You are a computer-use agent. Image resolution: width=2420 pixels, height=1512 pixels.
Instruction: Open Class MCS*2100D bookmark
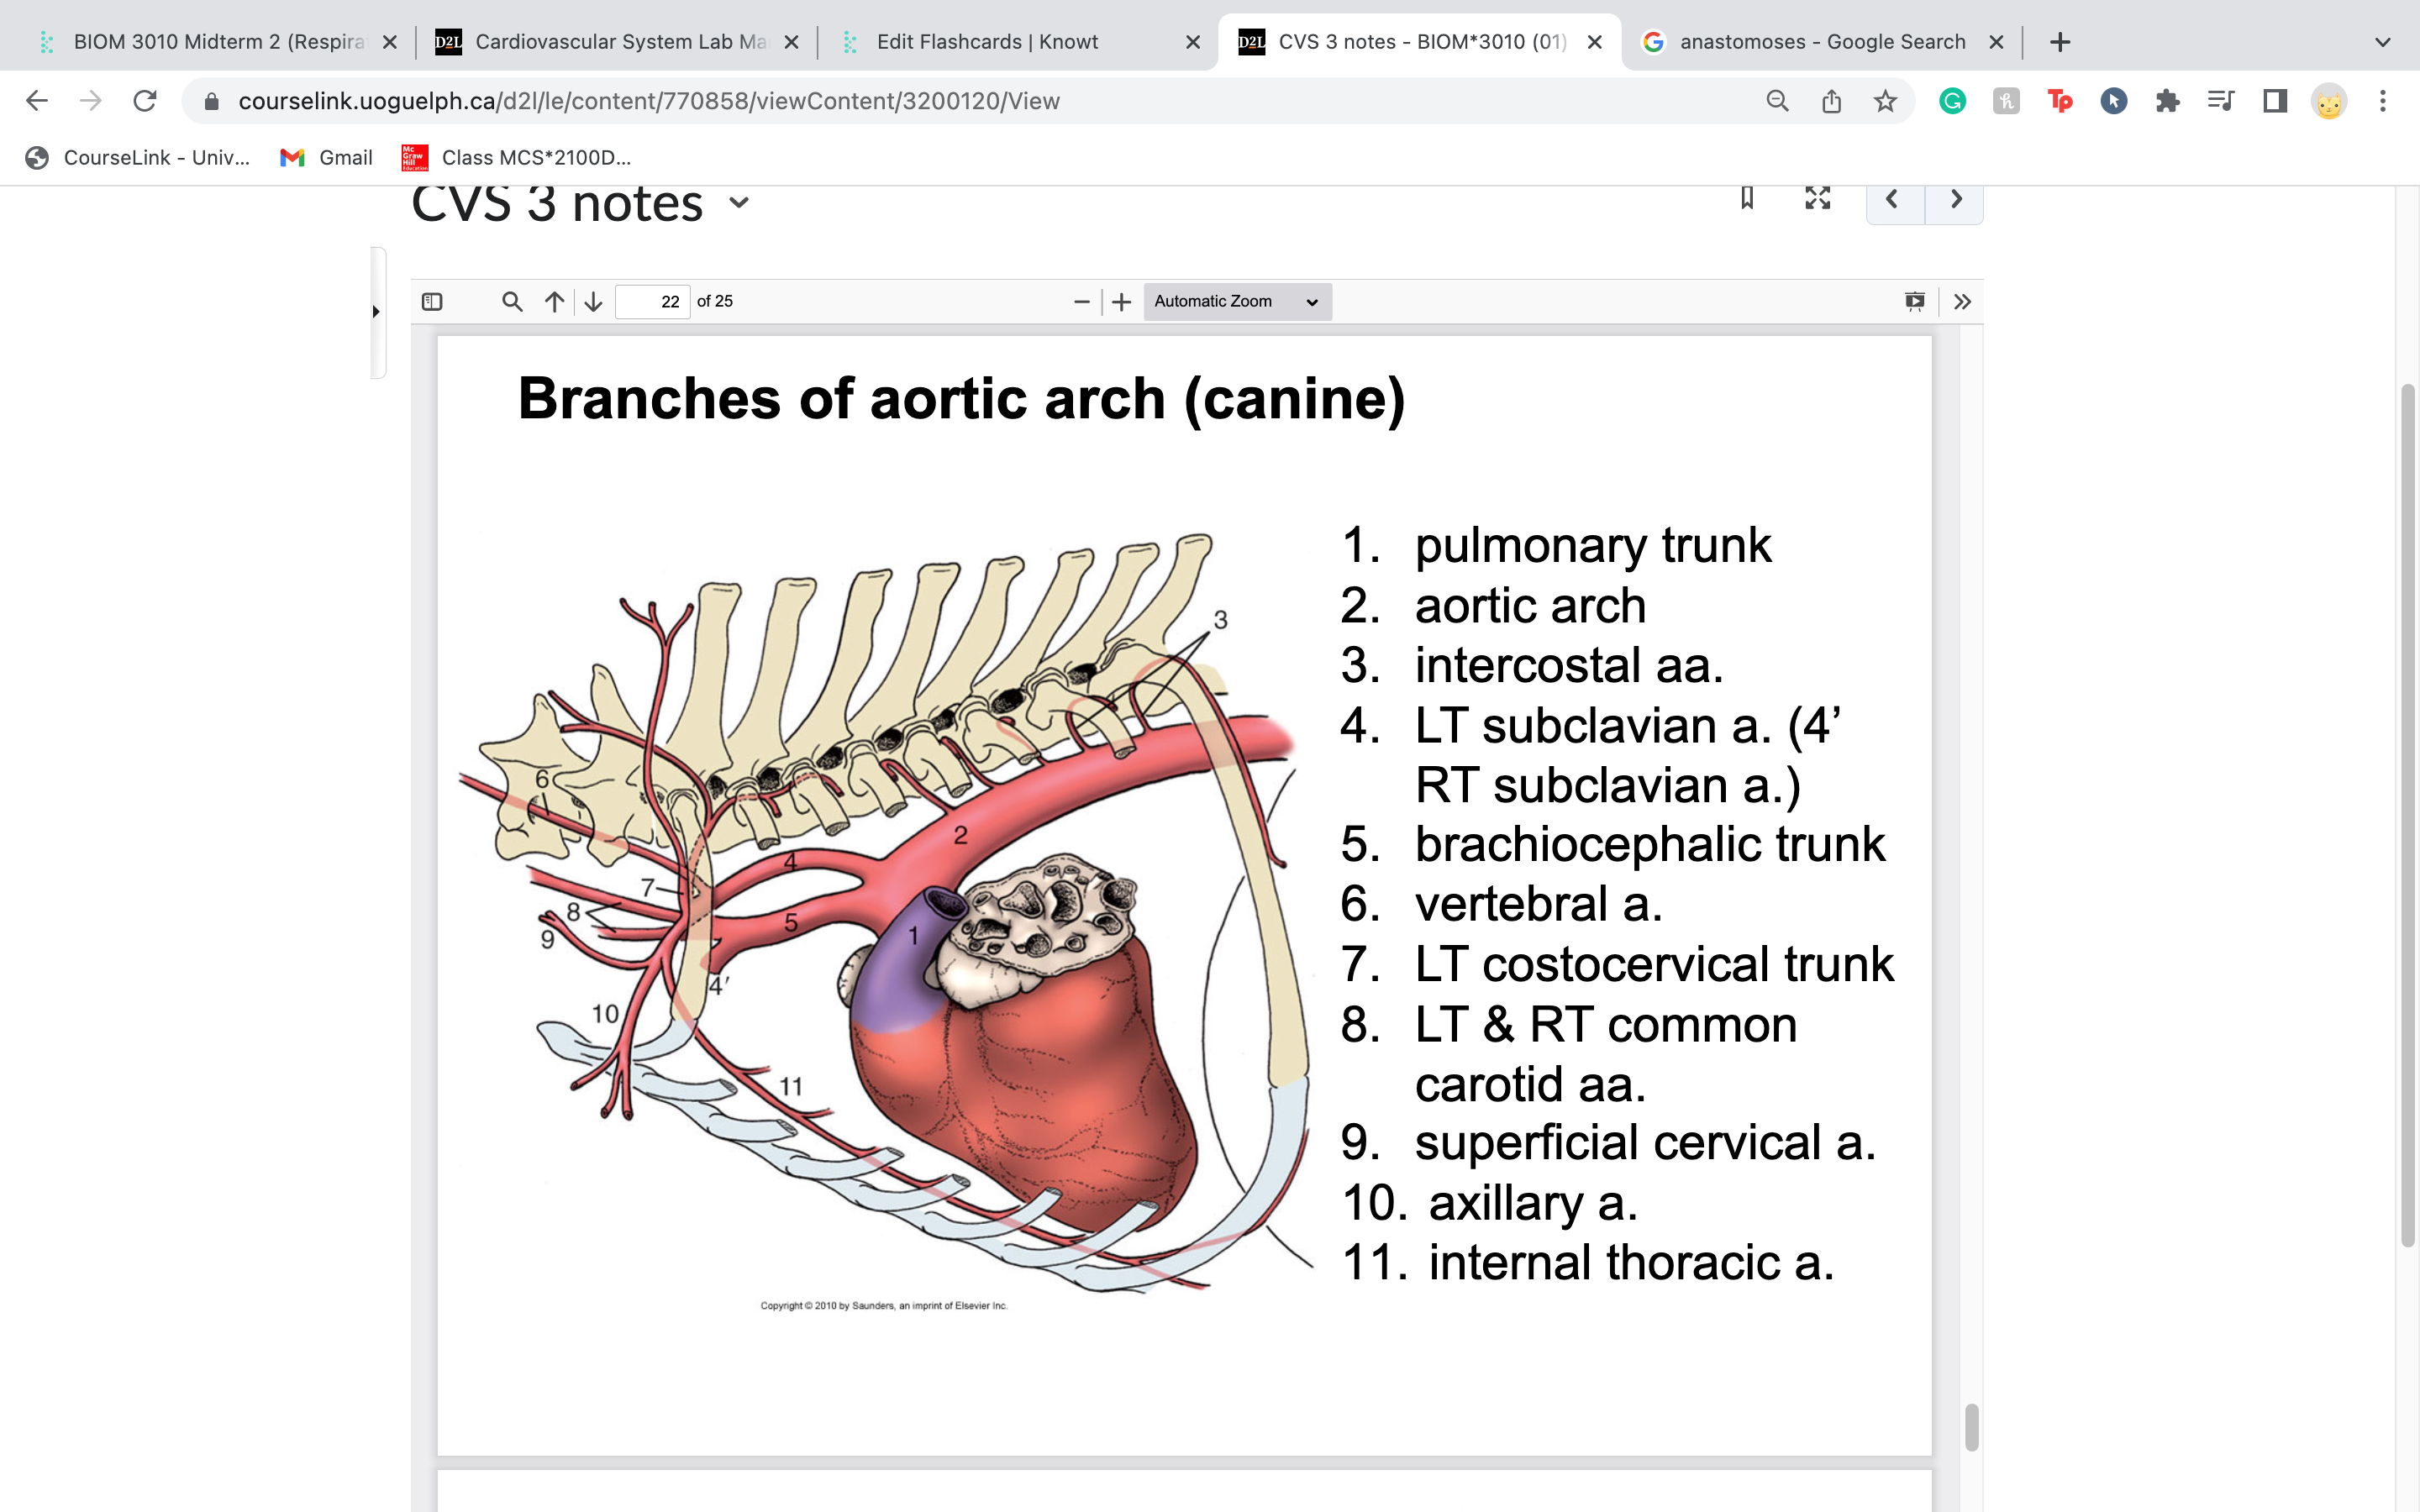[515, 157]
